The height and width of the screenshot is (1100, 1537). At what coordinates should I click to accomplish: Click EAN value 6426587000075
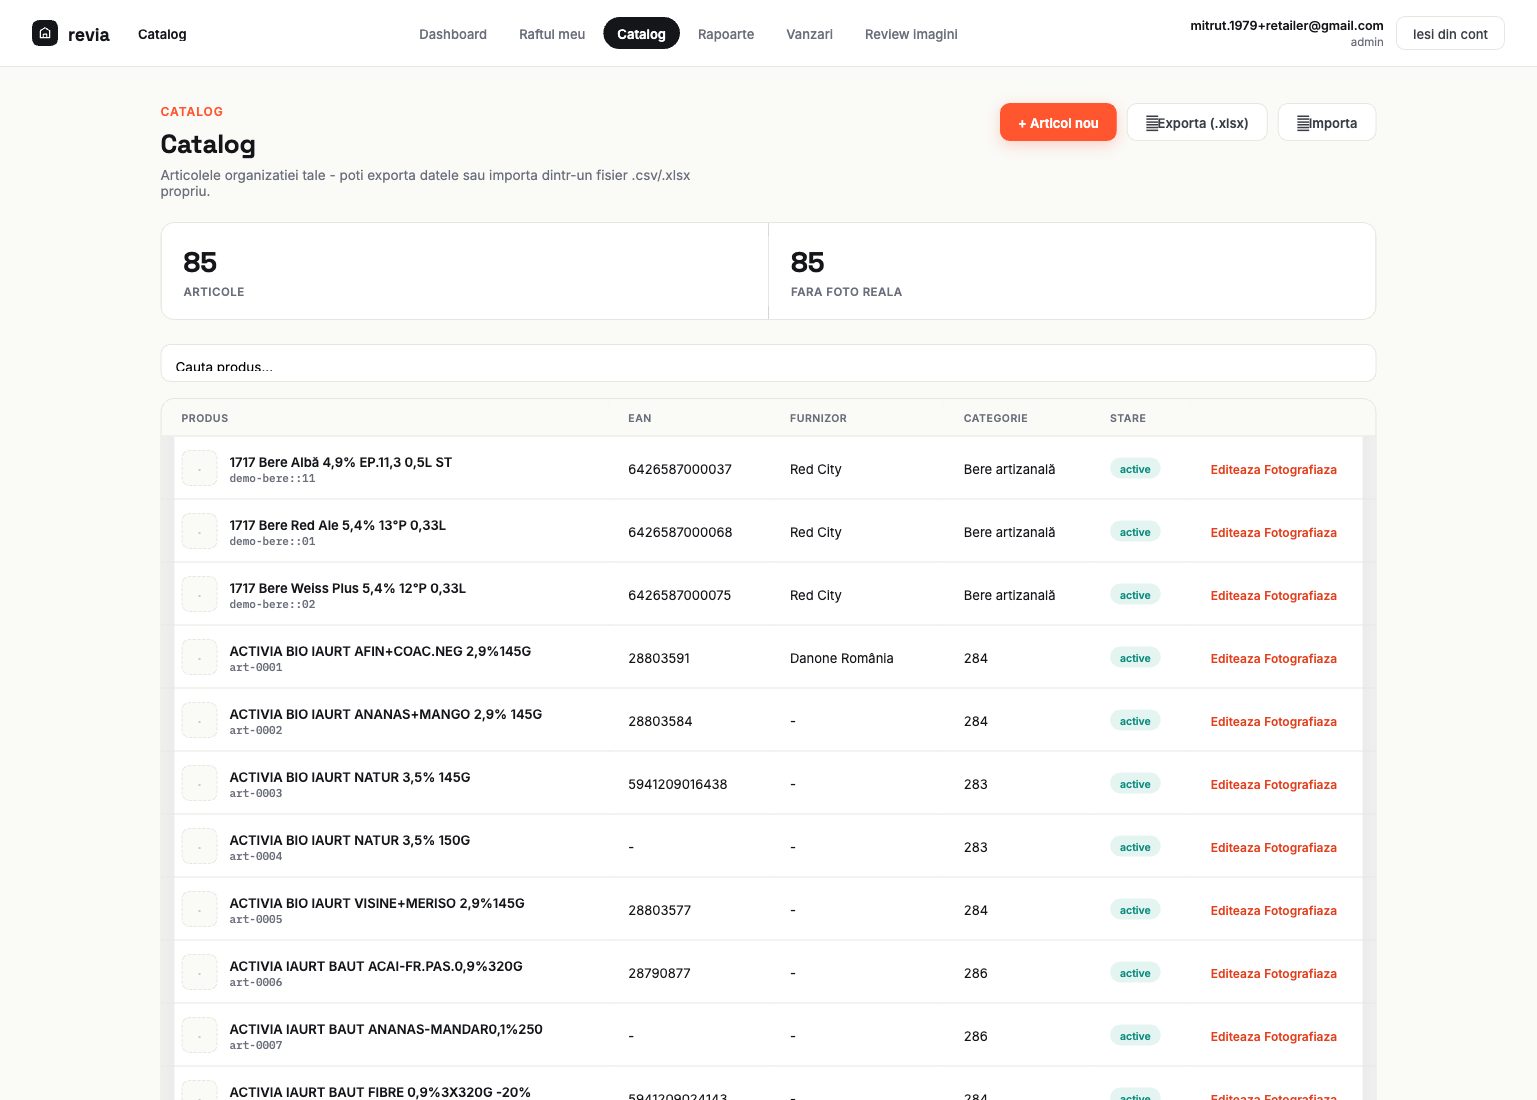pos(680,595)
